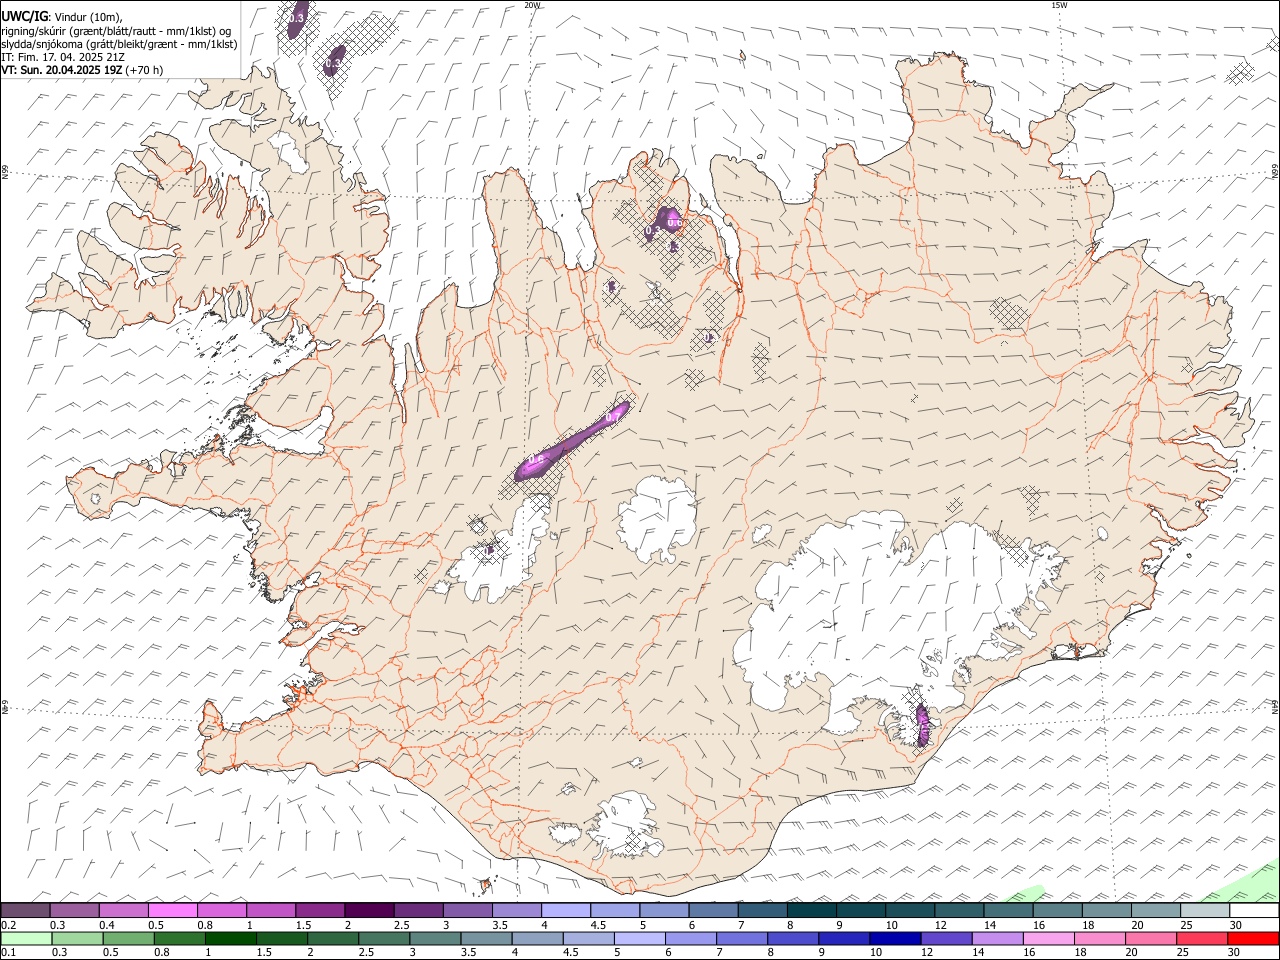Select the palest green 0.1 rain legend swatch
This screenshot has width=1280, height=960.
coord(26,938)
